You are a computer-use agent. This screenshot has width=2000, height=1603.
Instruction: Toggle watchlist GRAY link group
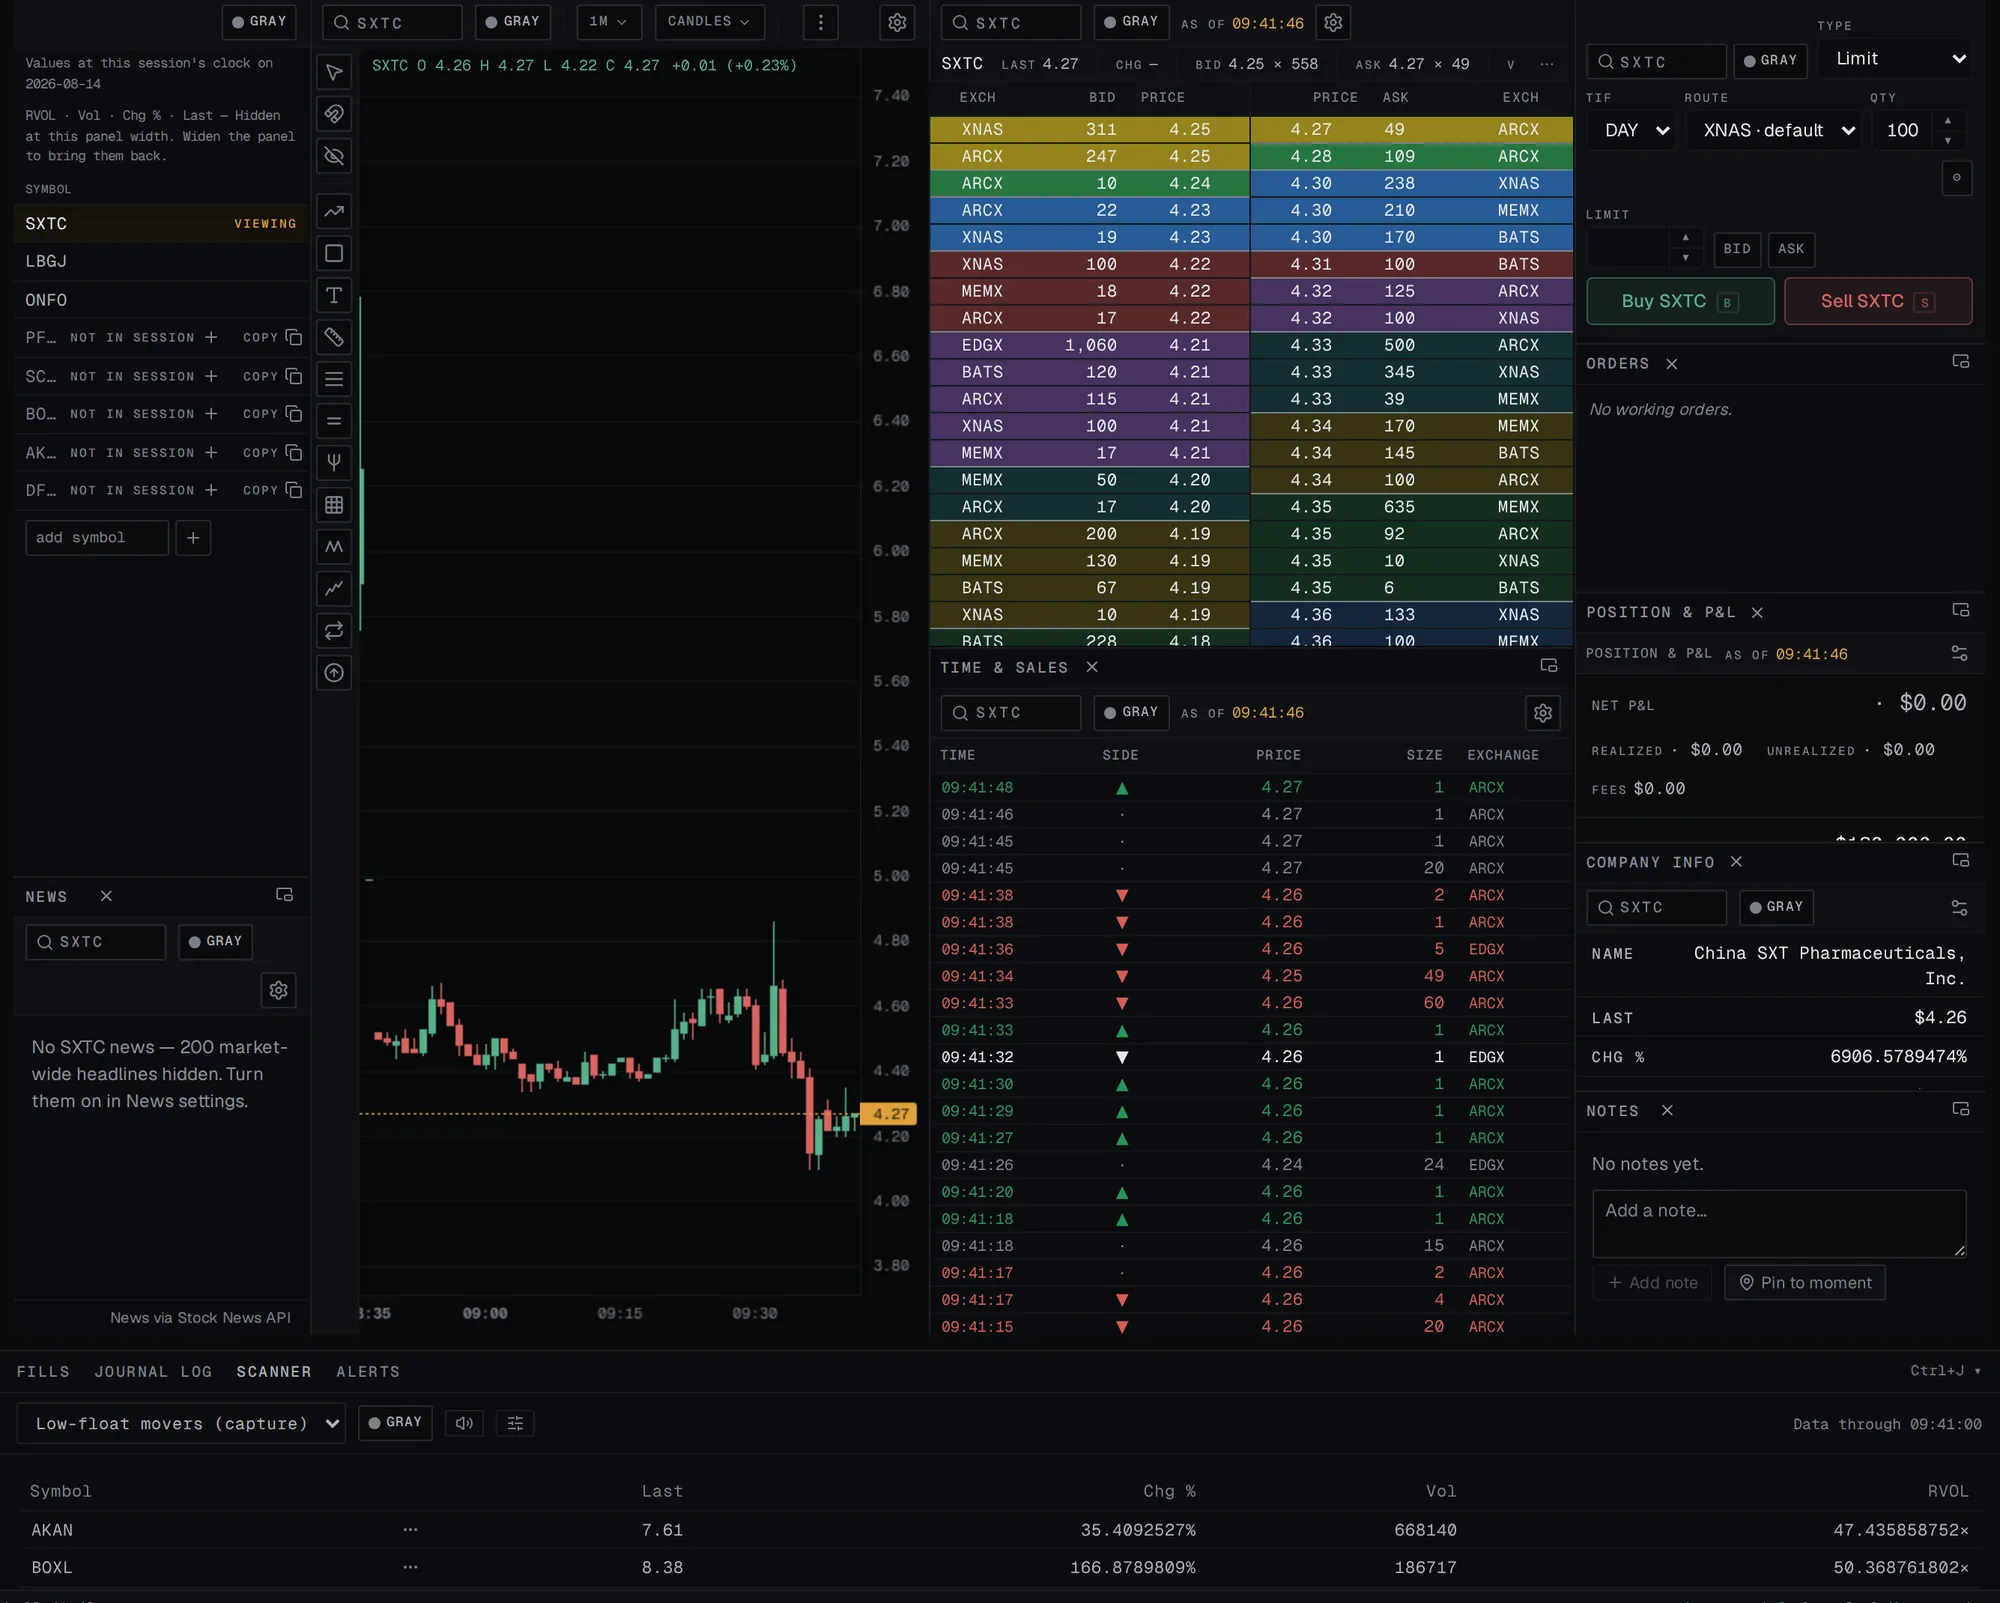[259, 22]
